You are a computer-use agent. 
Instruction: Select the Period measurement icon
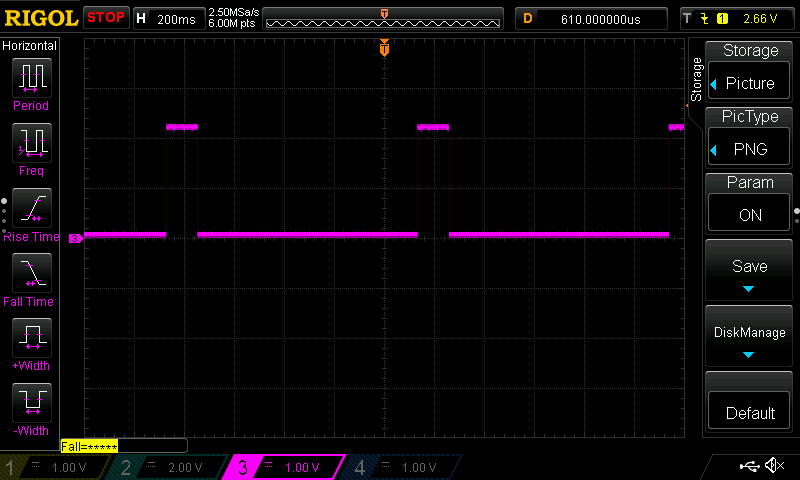32,78
